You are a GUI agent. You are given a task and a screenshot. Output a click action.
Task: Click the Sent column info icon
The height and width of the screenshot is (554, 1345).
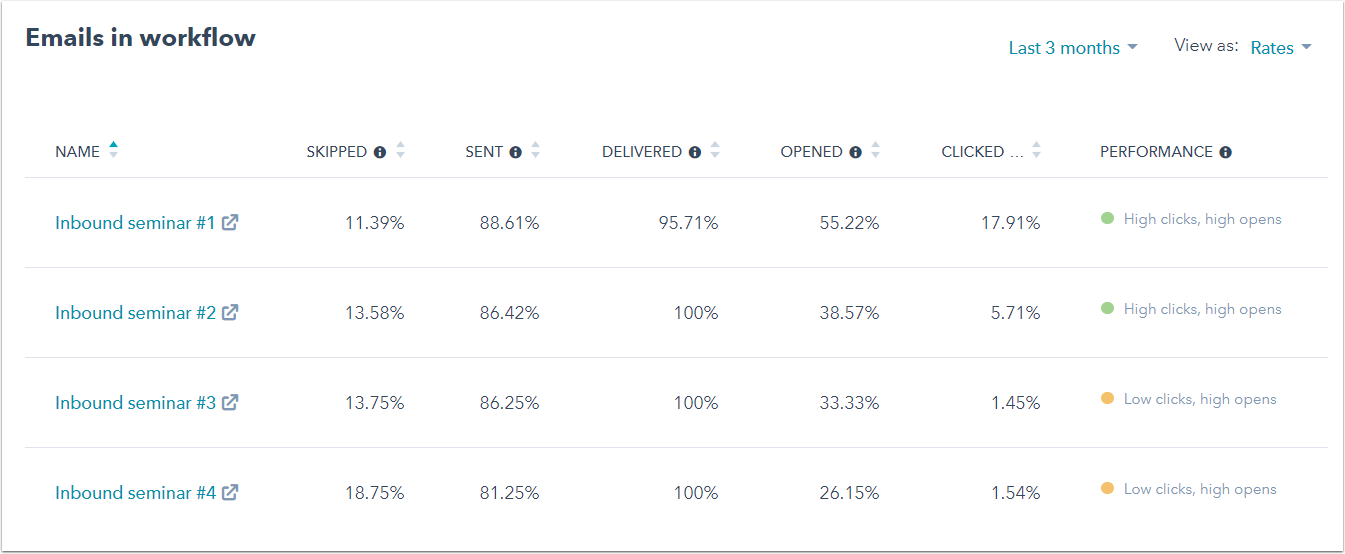(x=516, y=153)
